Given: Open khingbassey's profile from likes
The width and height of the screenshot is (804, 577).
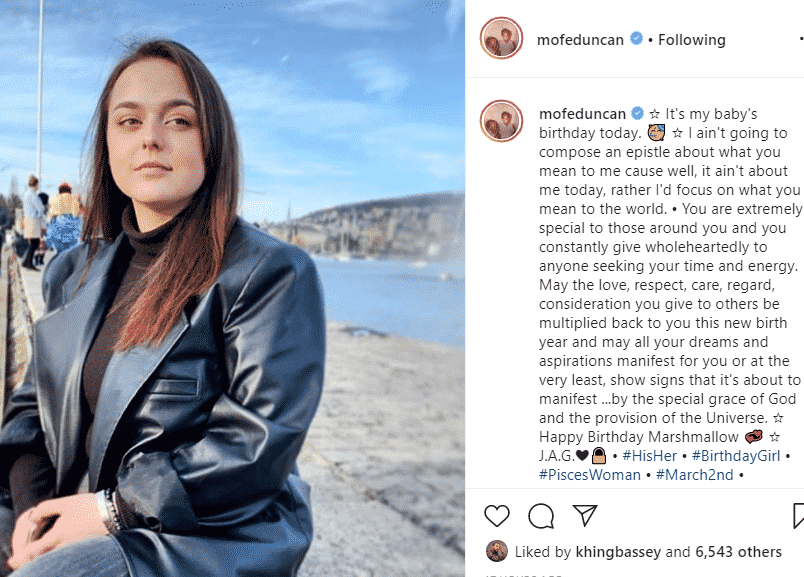Looking at the screenshot, I should coord(618,552).
